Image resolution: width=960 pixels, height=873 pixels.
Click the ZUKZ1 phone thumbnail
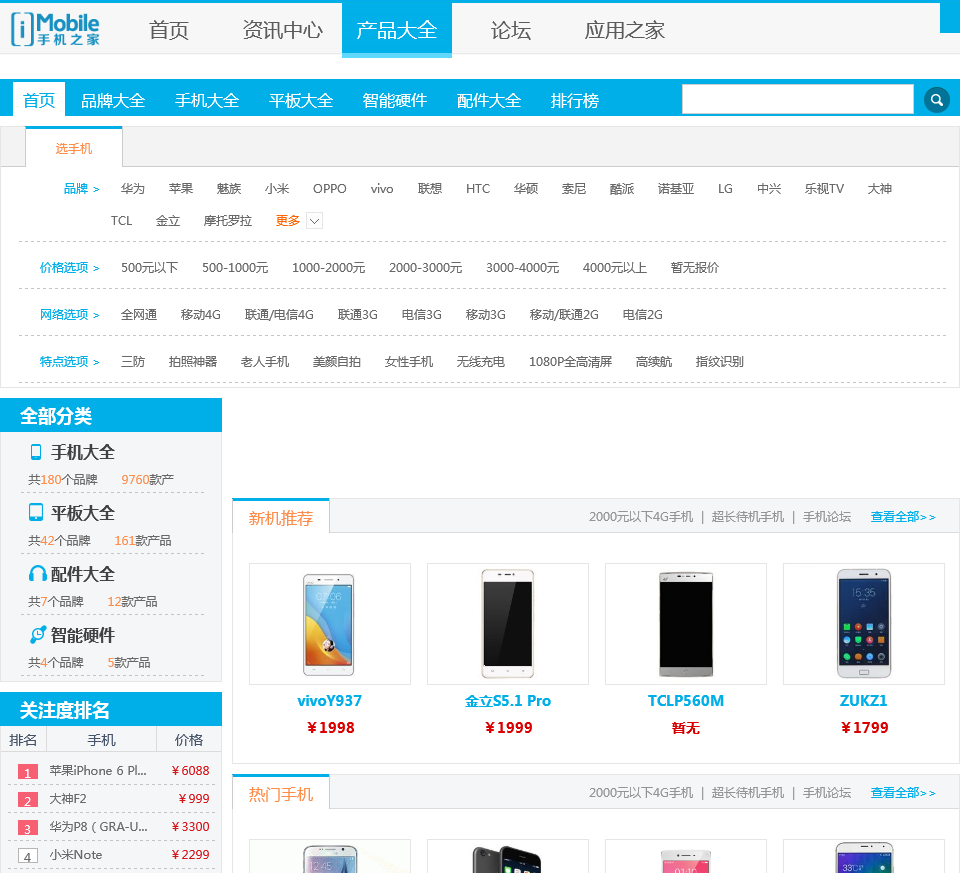click(863, 624)
